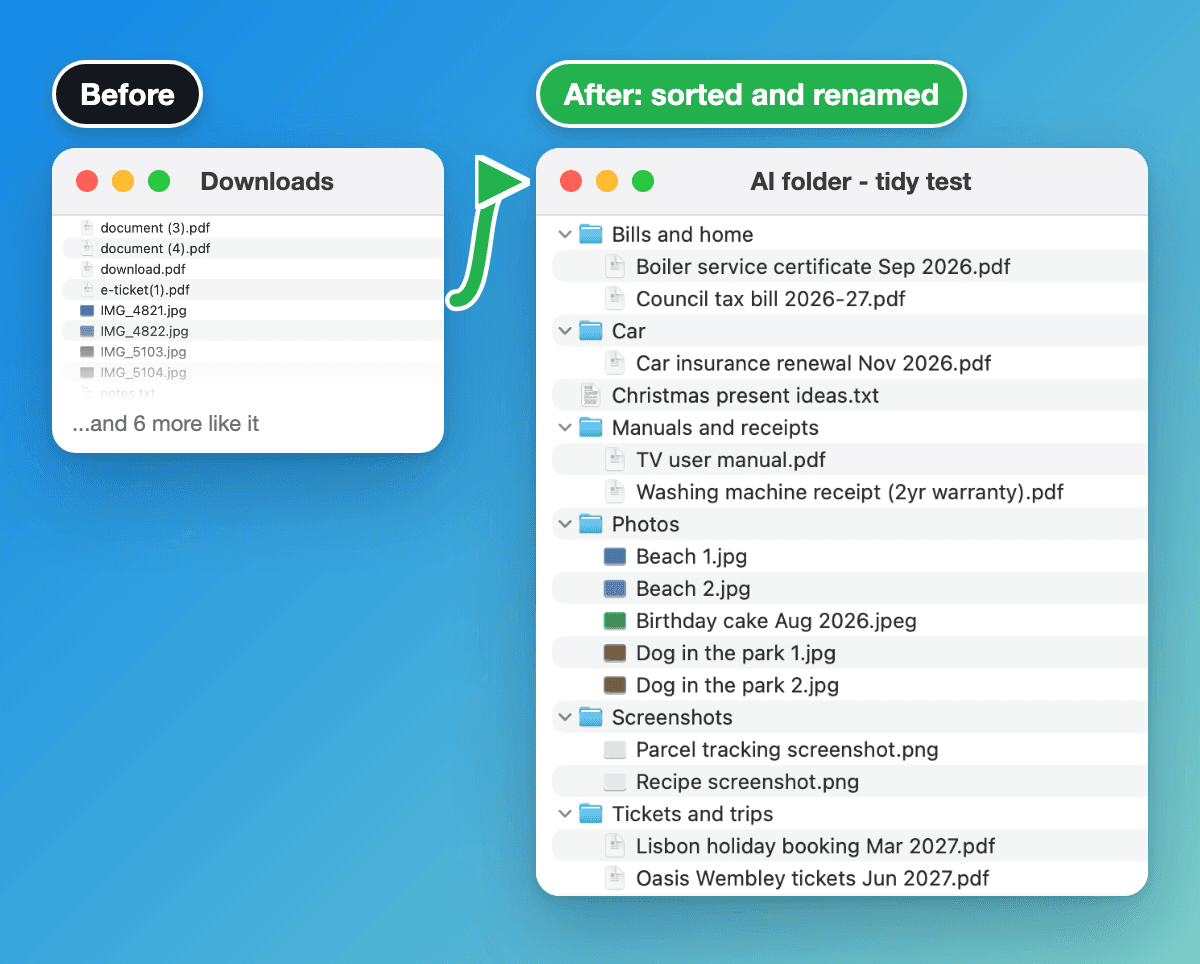1200x964 pixels.
Task: Collapse the Tickets and trips chevron
Action: tap(565, 814)
